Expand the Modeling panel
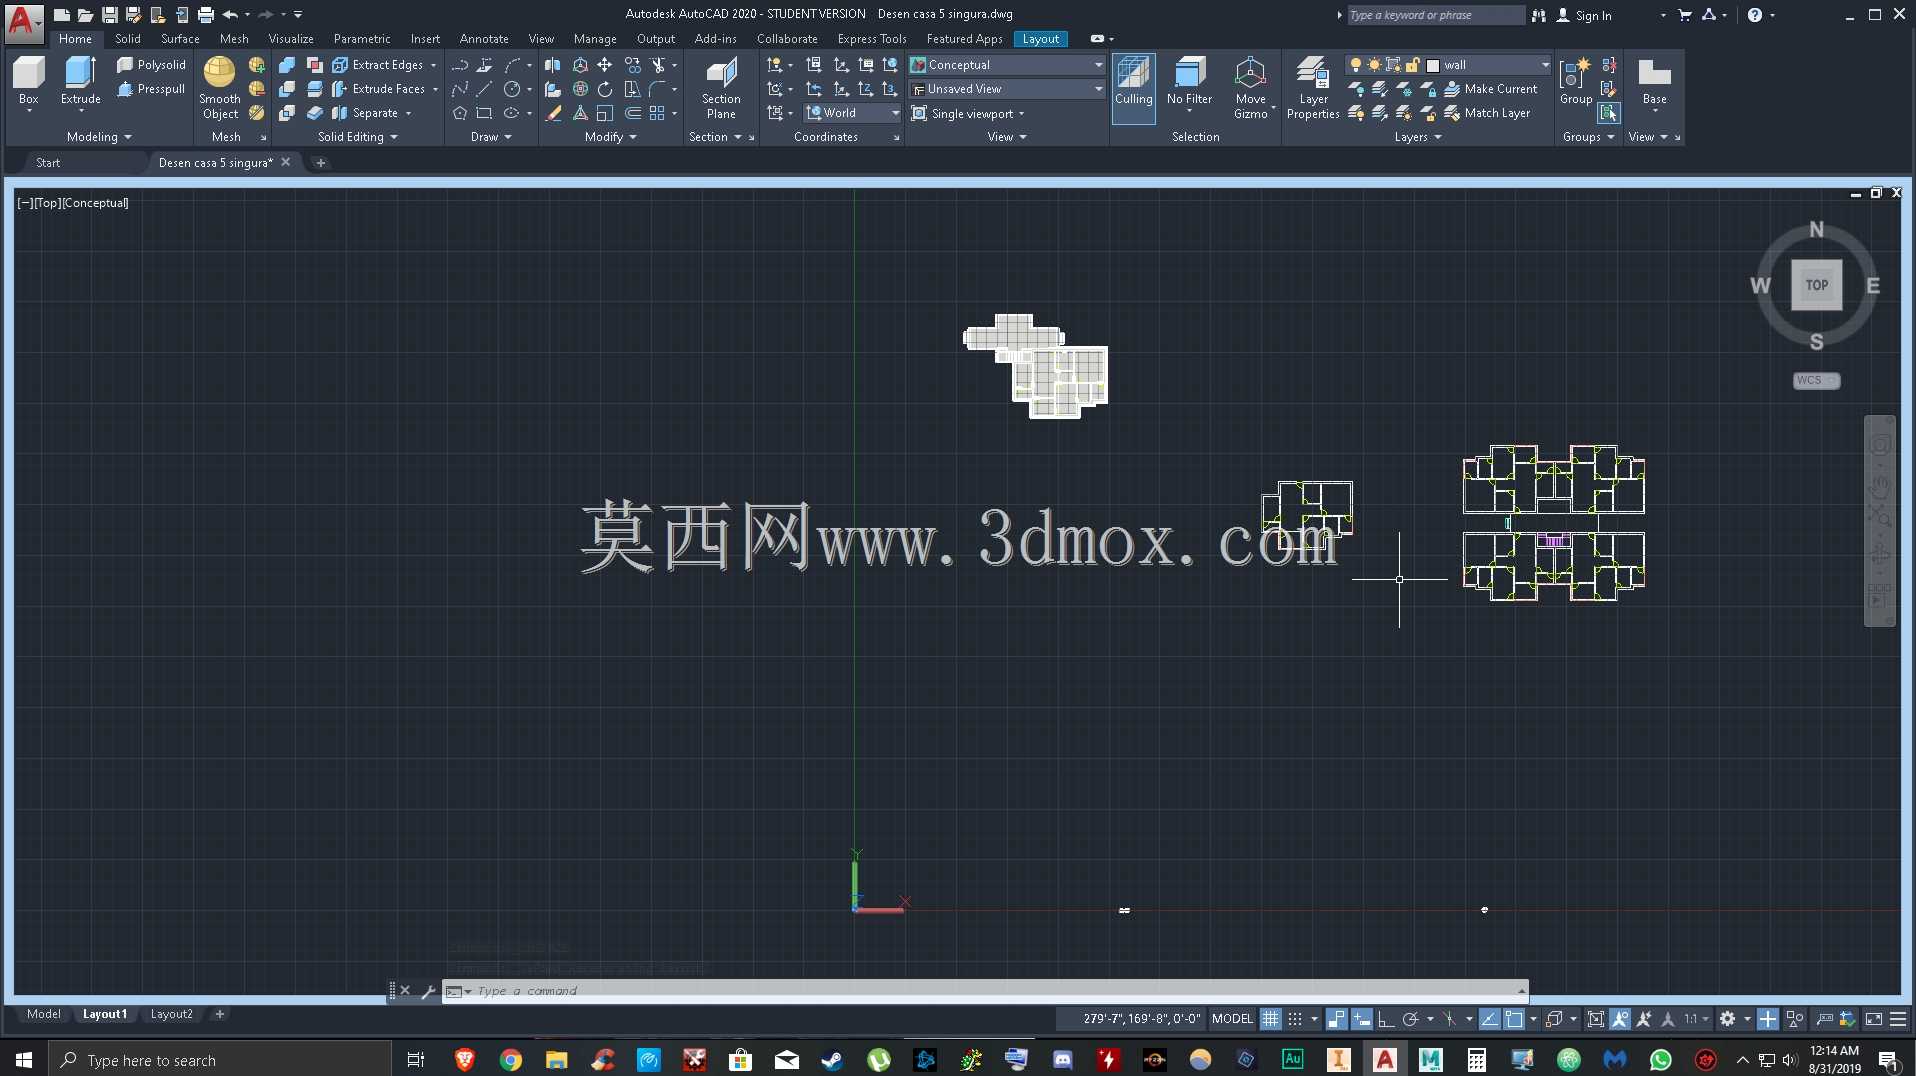 point(98,137)
